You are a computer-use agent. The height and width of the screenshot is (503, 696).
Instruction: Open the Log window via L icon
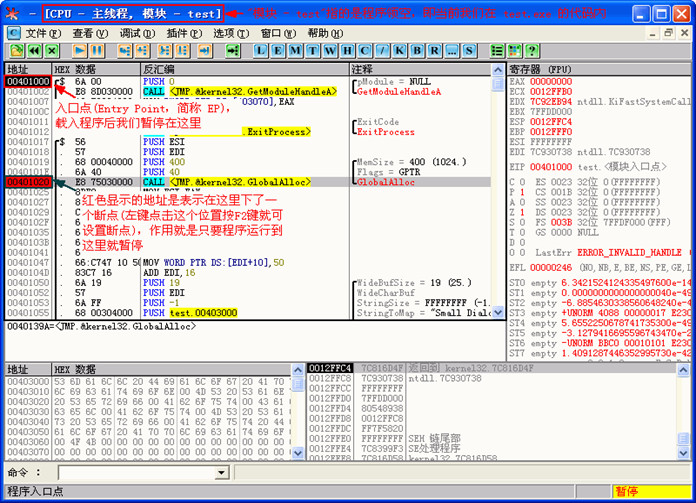tap(261, 51)
